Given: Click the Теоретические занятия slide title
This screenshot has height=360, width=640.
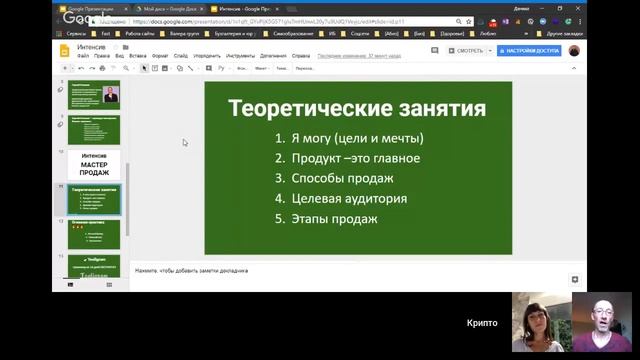Looking at the screenshot, I should [357, 108].
